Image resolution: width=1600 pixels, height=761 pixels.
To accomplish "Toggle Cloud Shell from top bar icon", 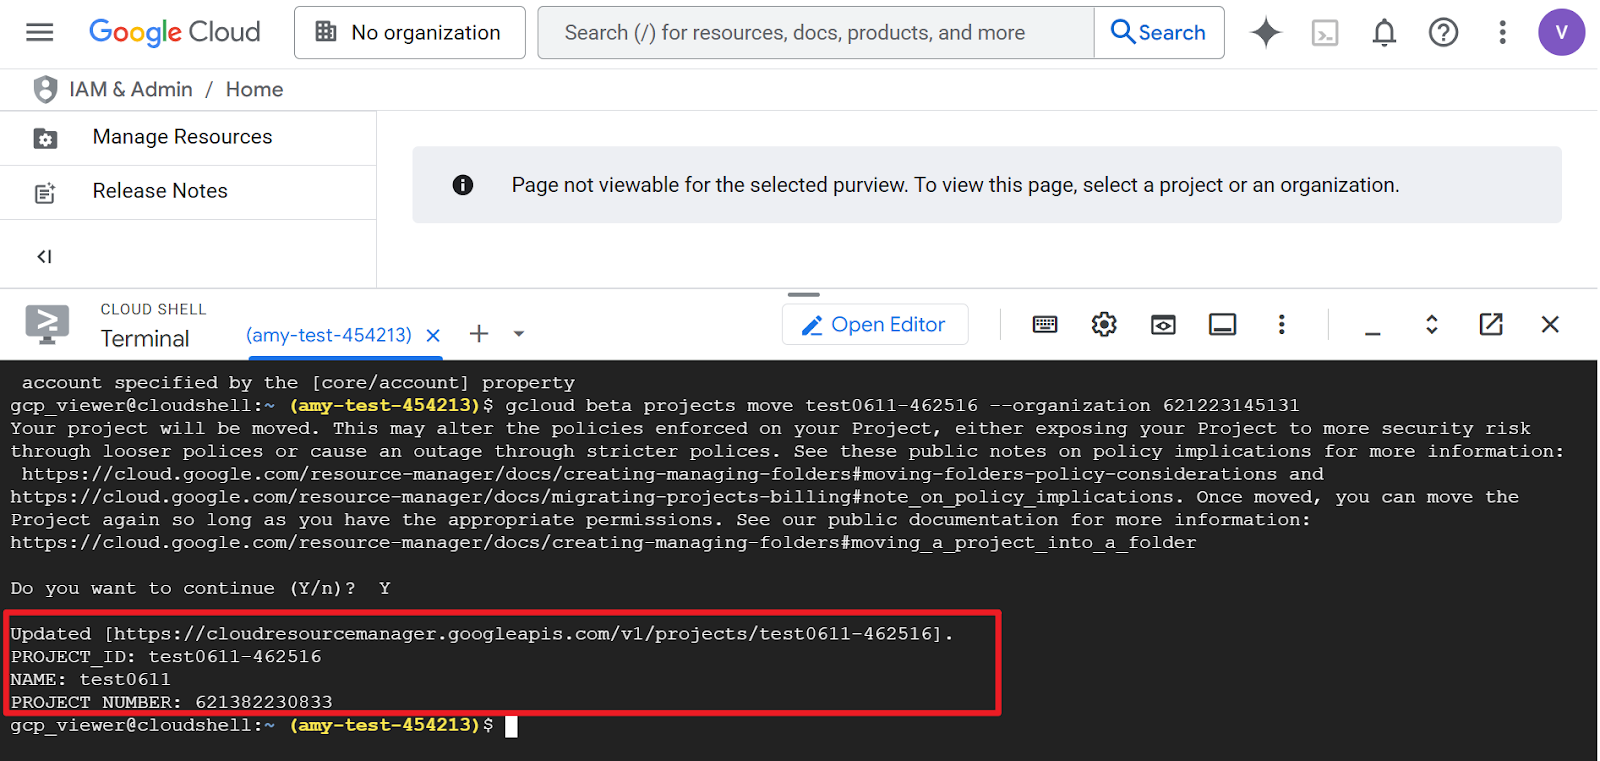I will 1325,33.
